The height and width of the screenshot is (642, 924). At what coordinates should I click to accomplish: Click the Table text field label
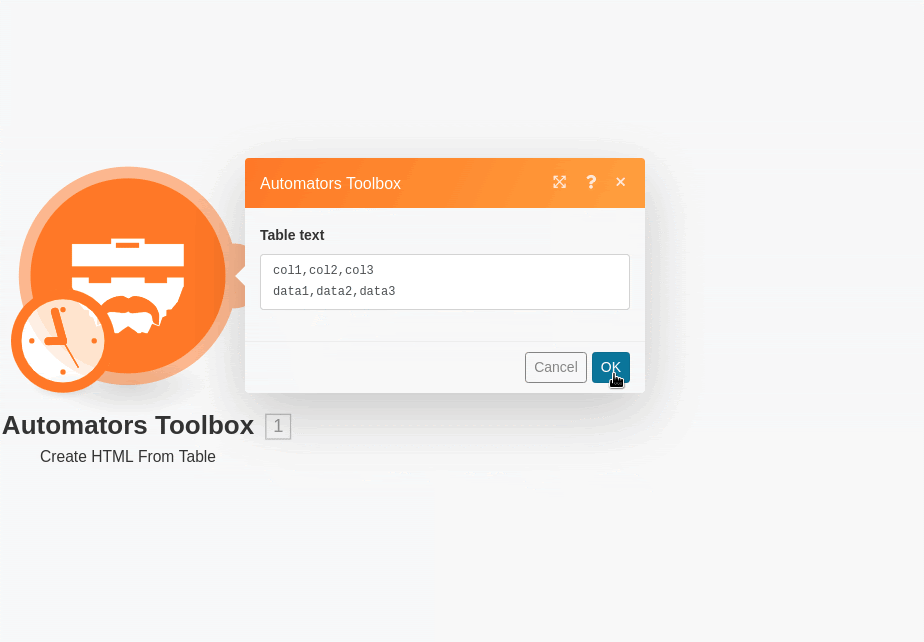tap(292, 235)
